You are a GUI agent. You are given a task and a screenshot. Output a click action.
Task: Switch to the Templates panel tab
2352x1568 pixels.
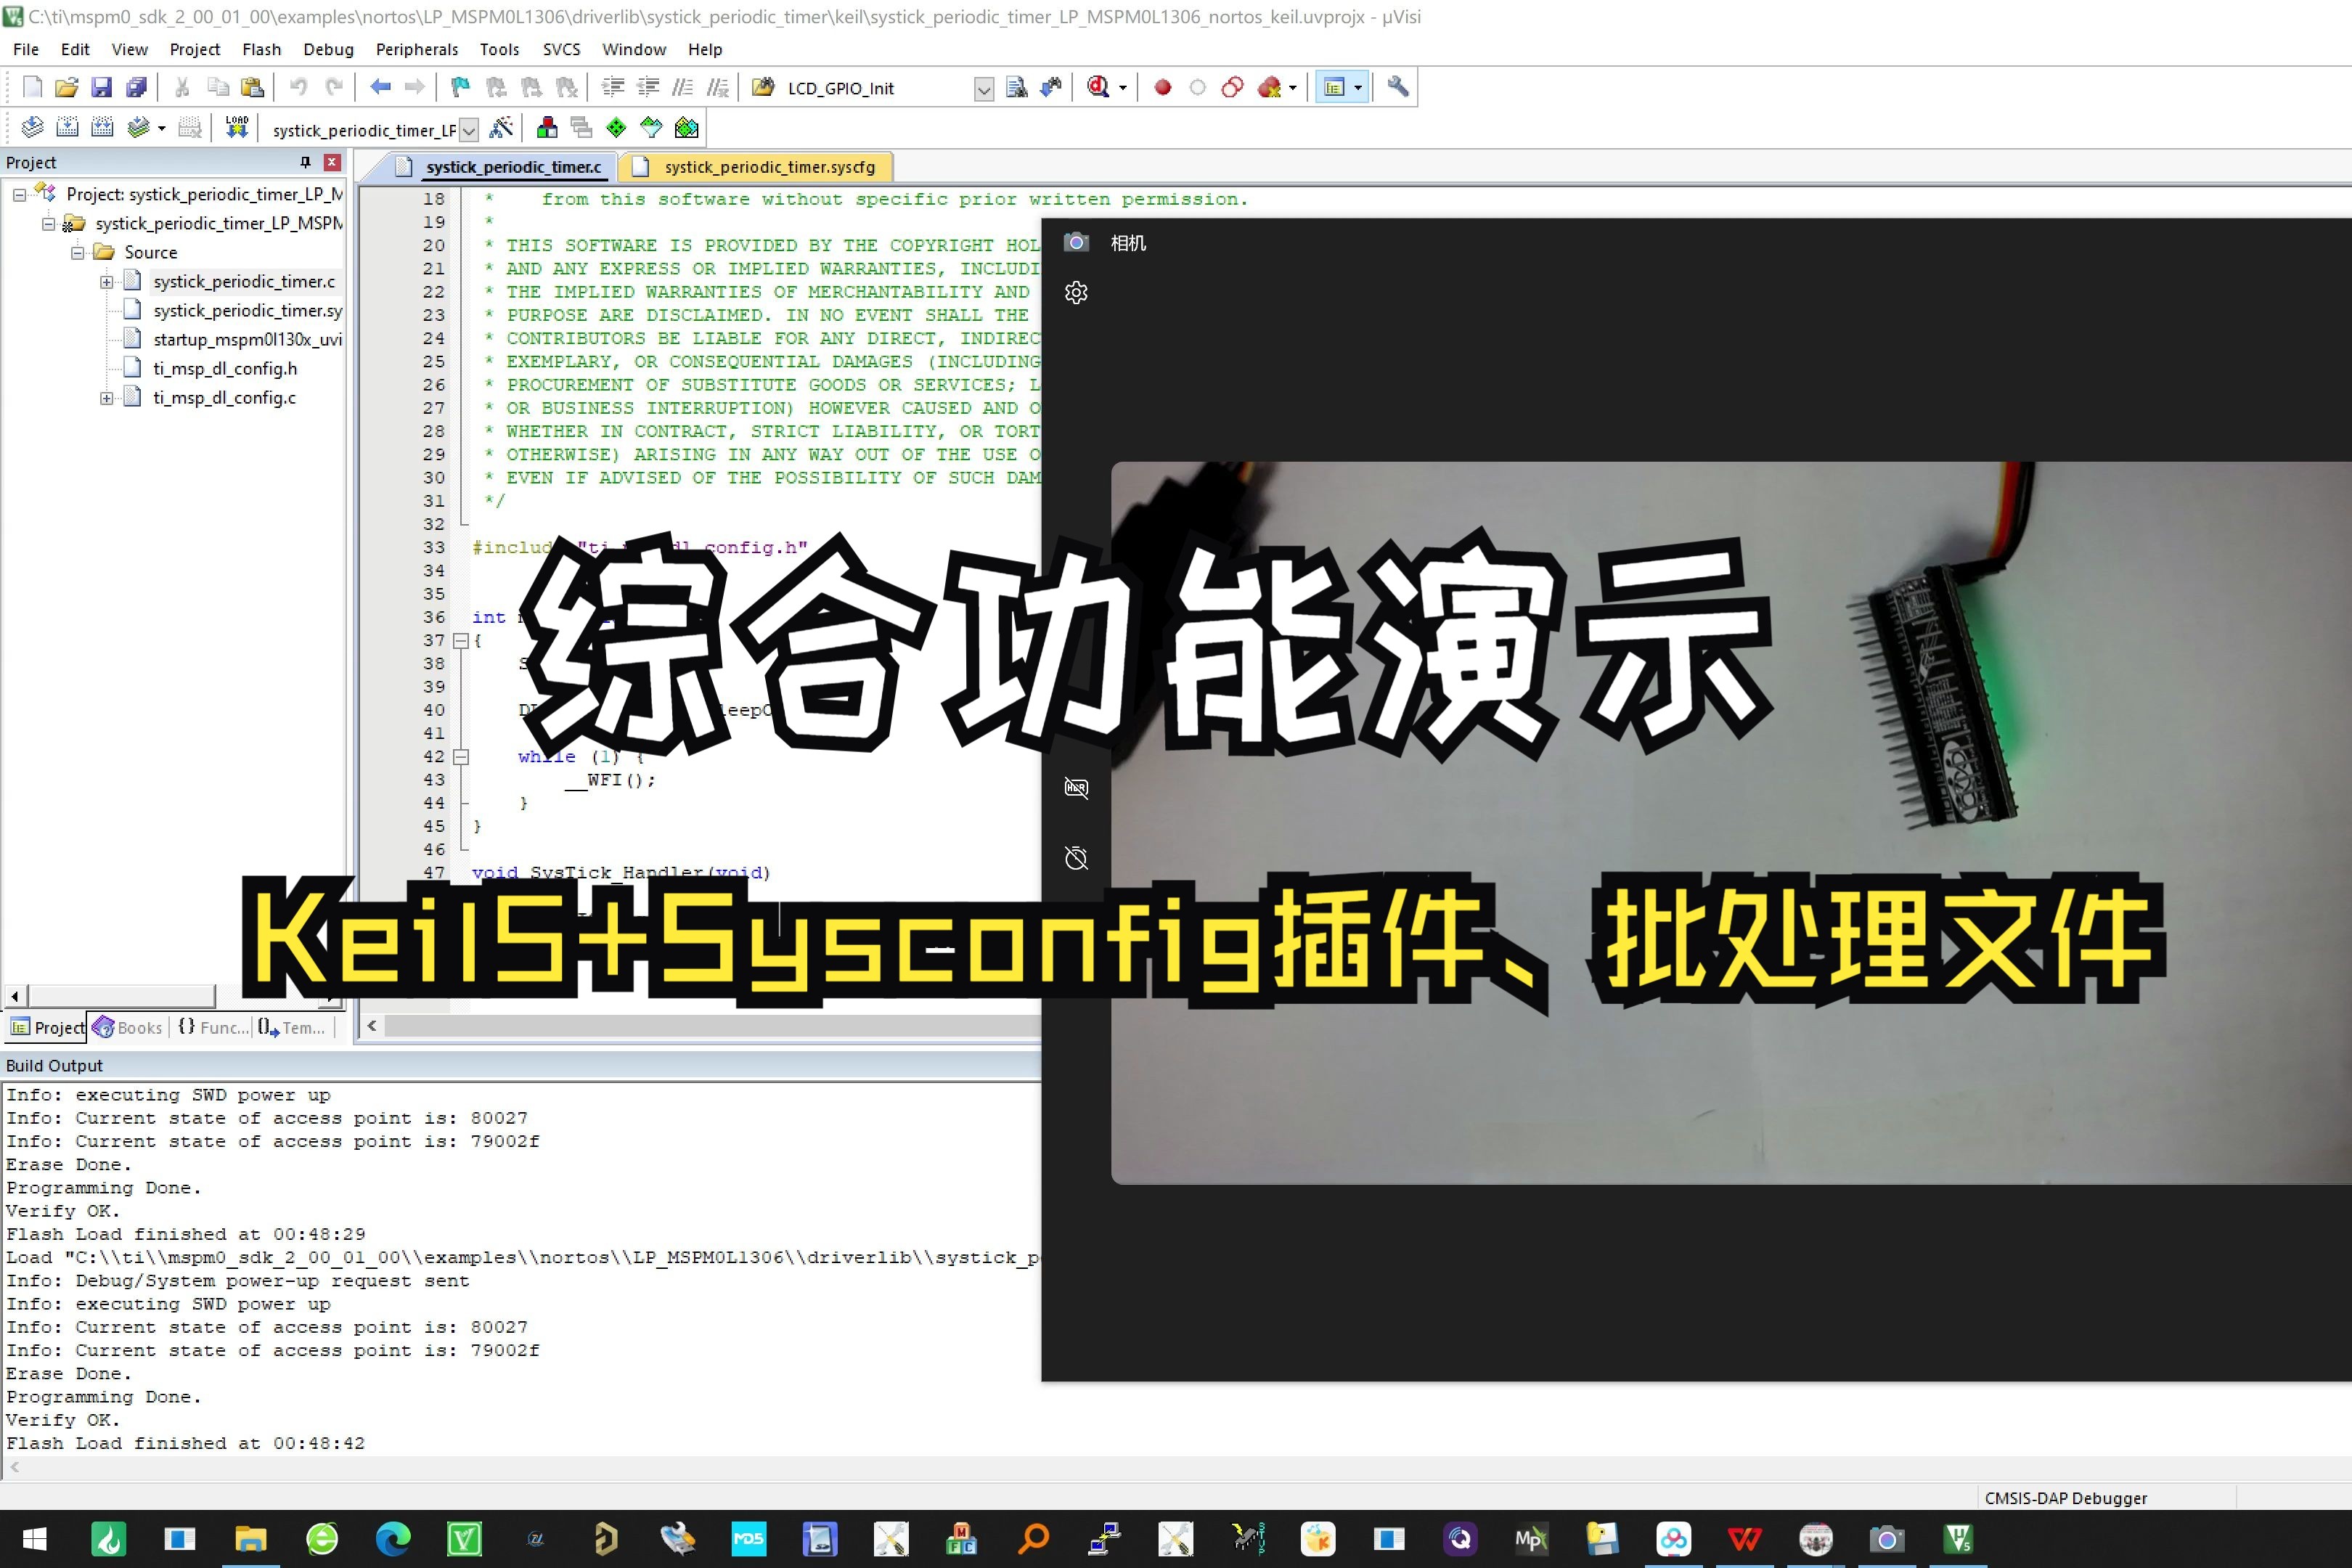292,1027
